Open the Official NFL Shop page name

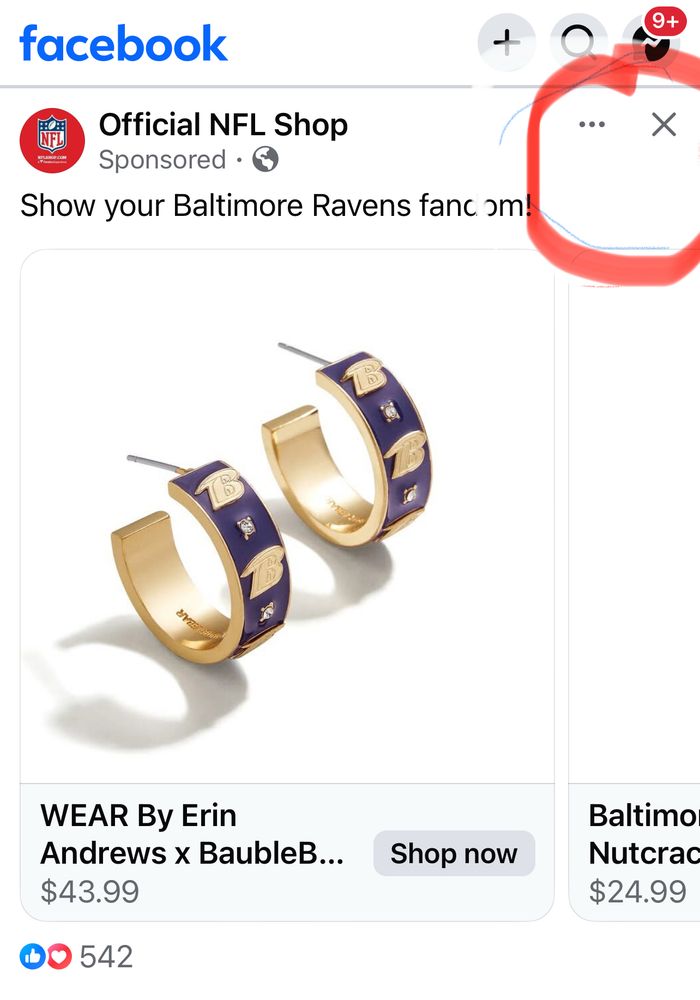tap(223, 124)
